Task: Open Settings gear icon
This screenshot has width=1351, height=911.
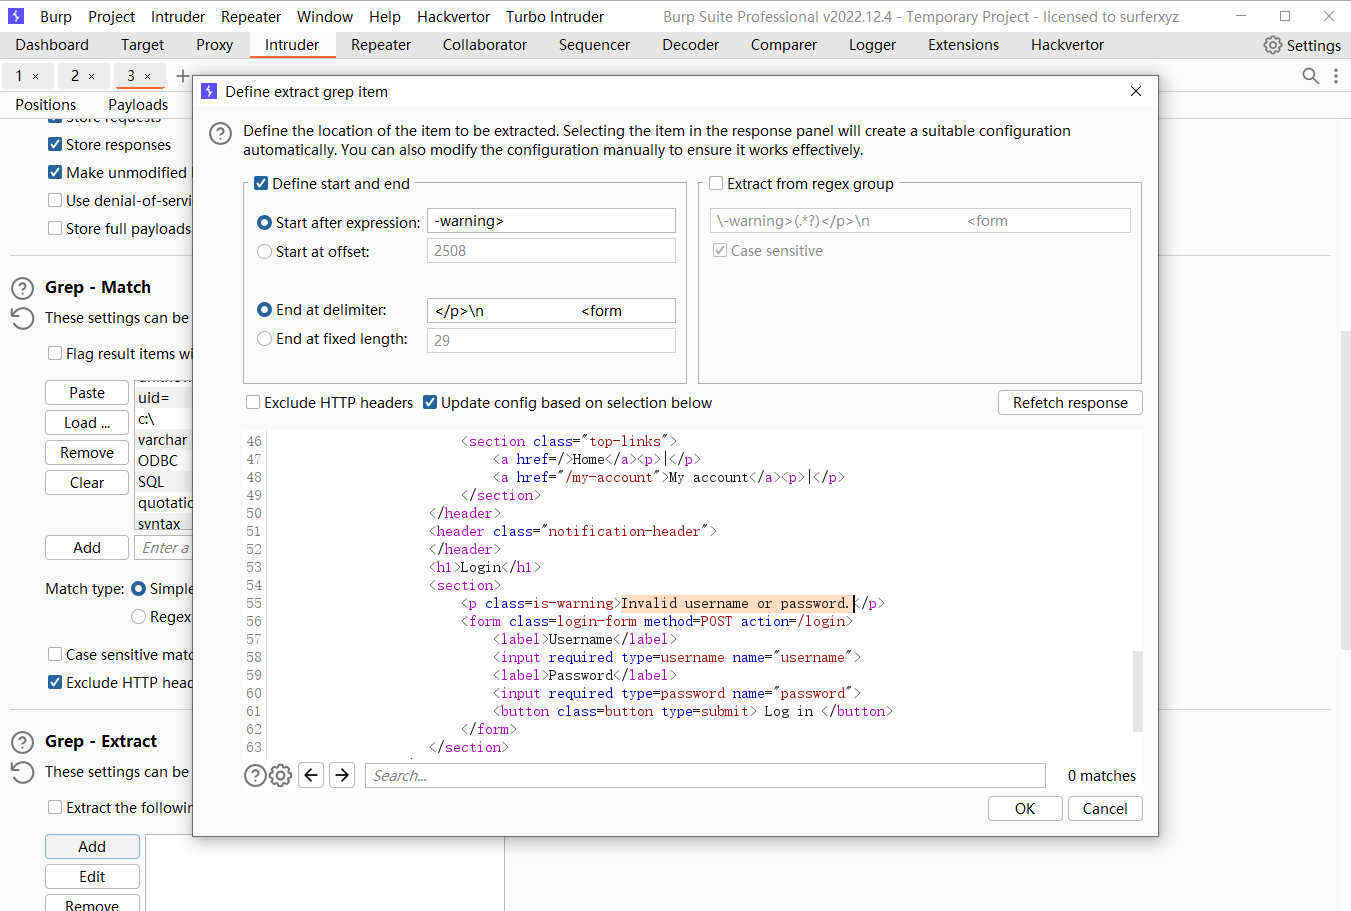Action: click(1272, 45)
